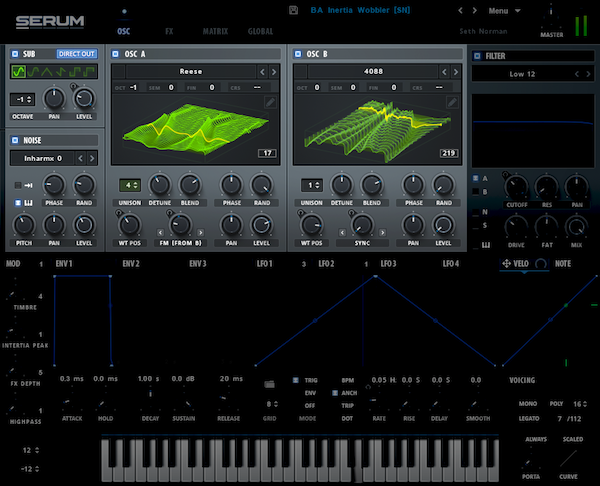Select the ENV 2 tab

131,264
